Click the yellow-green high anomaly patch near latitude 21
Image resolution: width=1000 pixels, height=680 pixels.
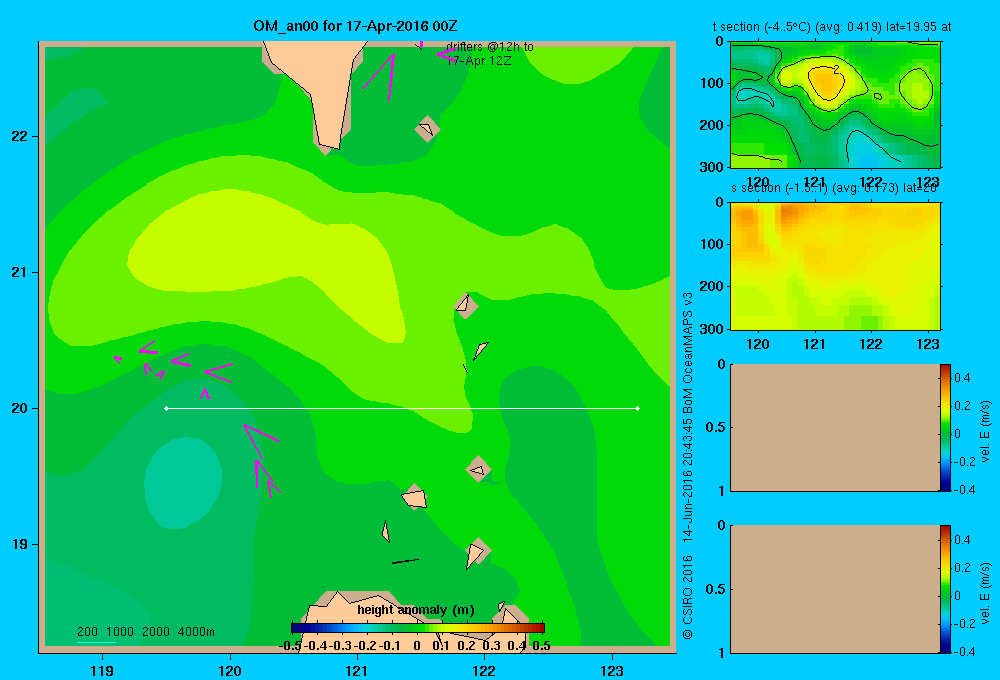268,262
